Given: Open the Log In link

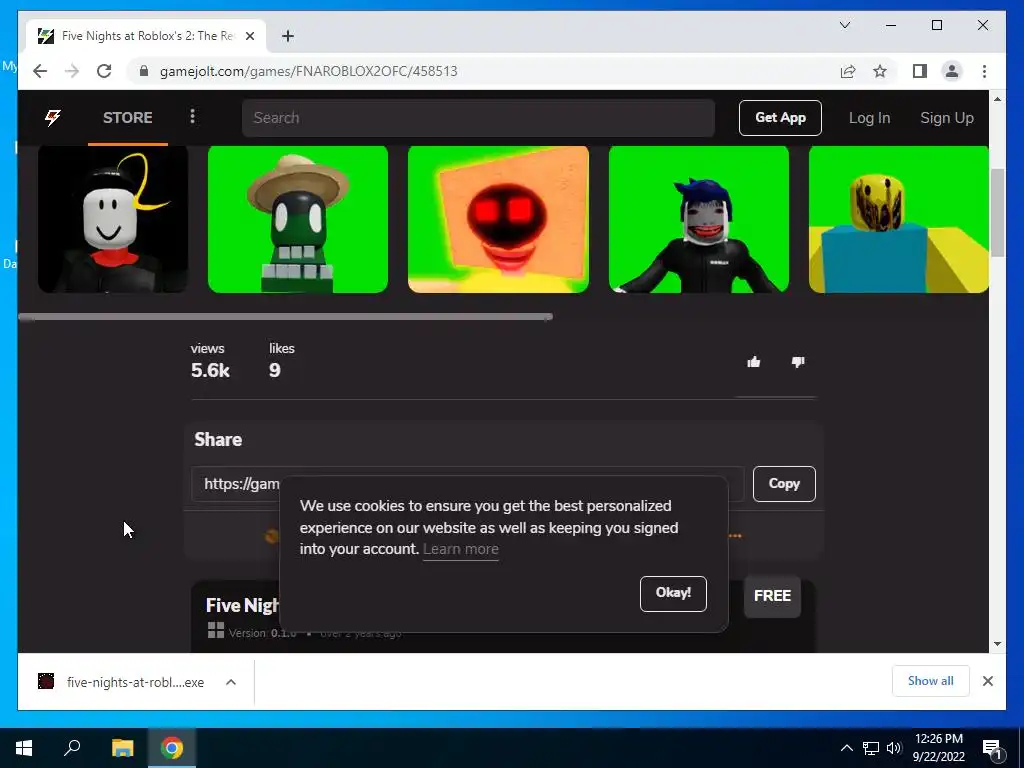Looking at the screenshot, I should coord(869,118).
